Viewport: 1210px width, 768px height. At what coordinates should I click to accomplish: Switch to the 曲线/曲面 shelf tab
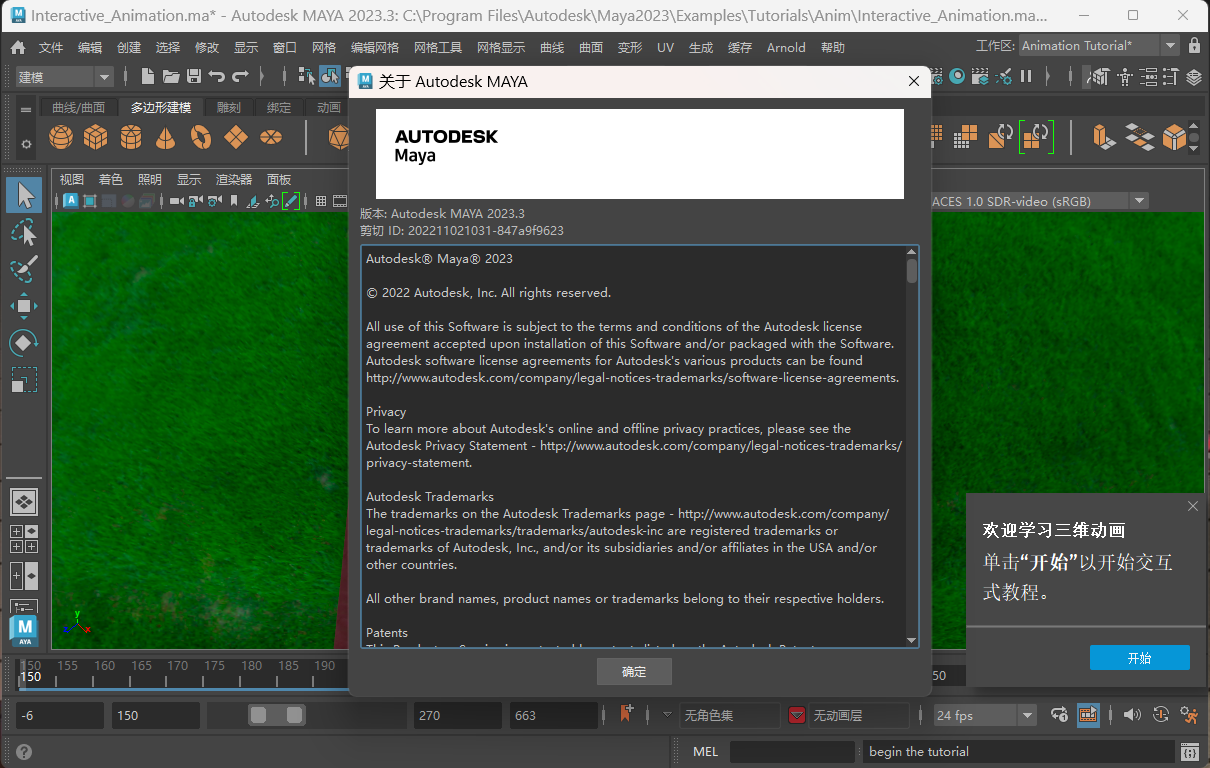pyautogui.click(x=78, y=108)
